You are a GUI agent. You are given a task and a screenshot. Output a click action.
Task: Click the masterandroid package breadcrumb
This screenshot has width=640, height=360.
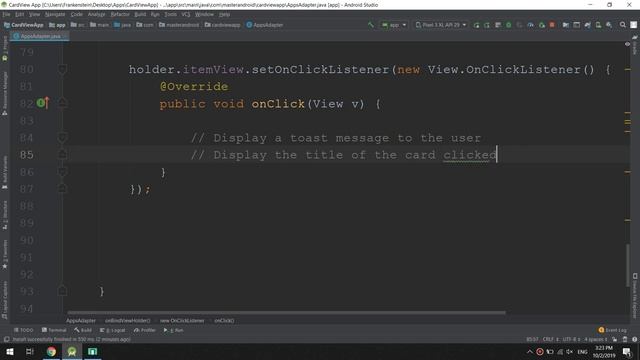179,25
